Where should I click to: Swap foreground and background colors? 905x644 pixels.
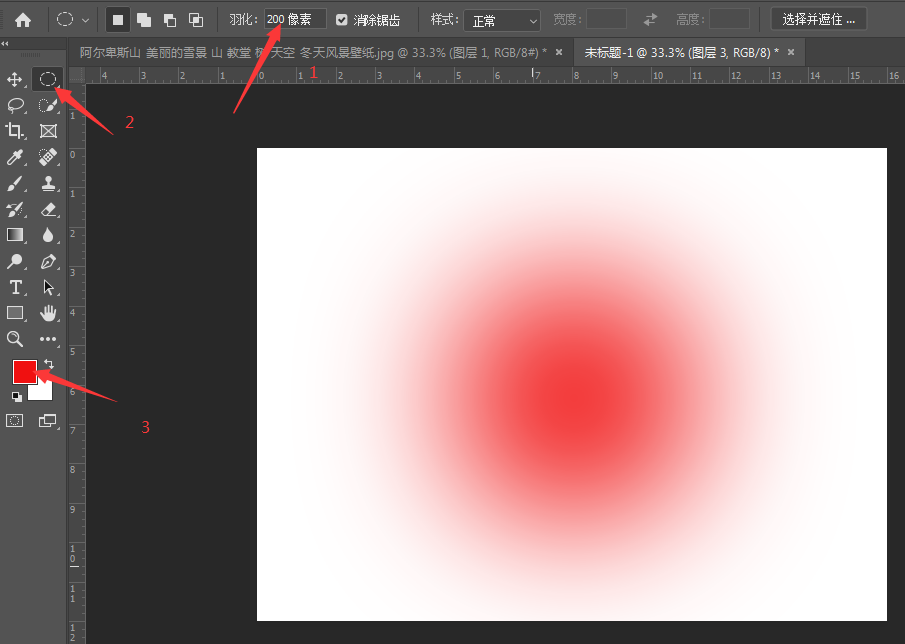(49, 364)
